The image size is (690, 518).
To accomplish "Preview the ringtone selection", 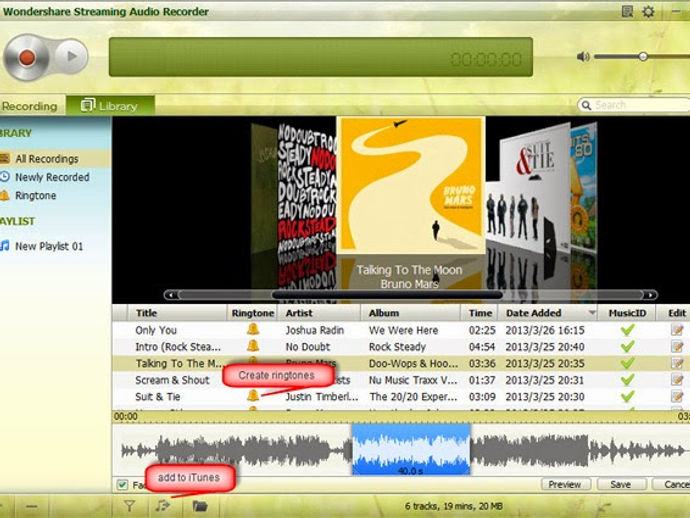I will [x=565, y=484].
